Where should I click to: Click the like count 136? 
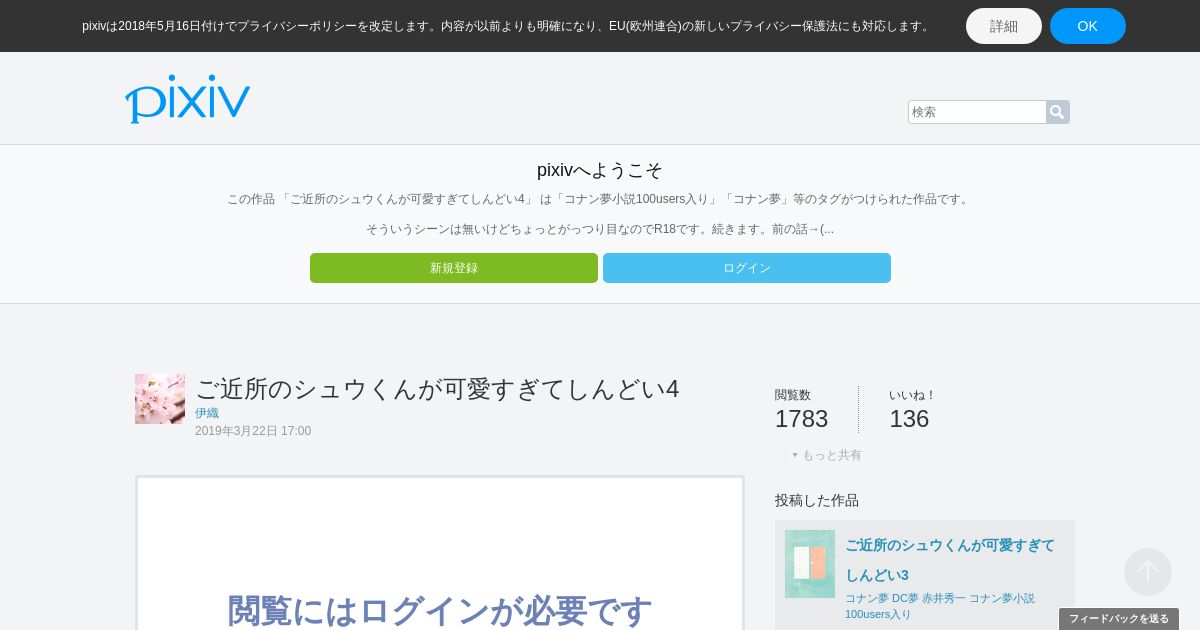pyautogui.click(x=909, y=419)
